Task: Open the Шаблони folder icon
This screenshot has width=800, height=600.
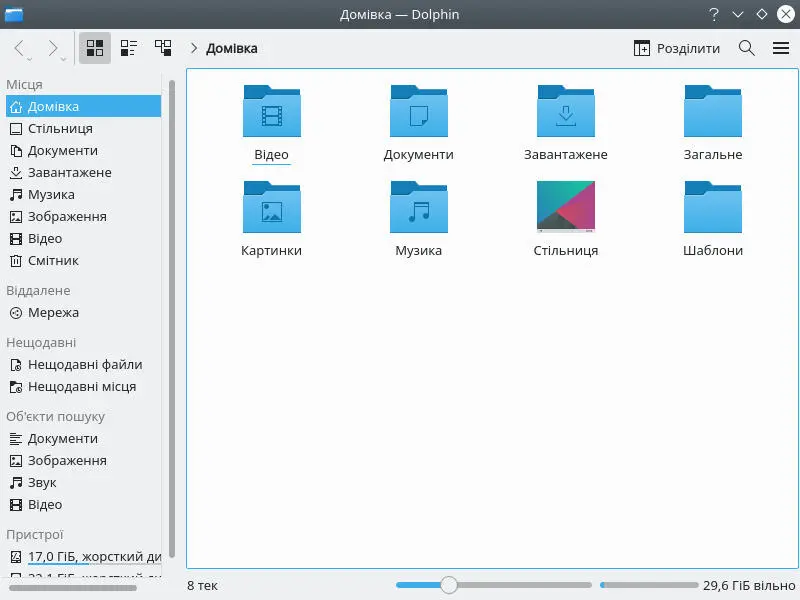Action: [x=713, y=207]
